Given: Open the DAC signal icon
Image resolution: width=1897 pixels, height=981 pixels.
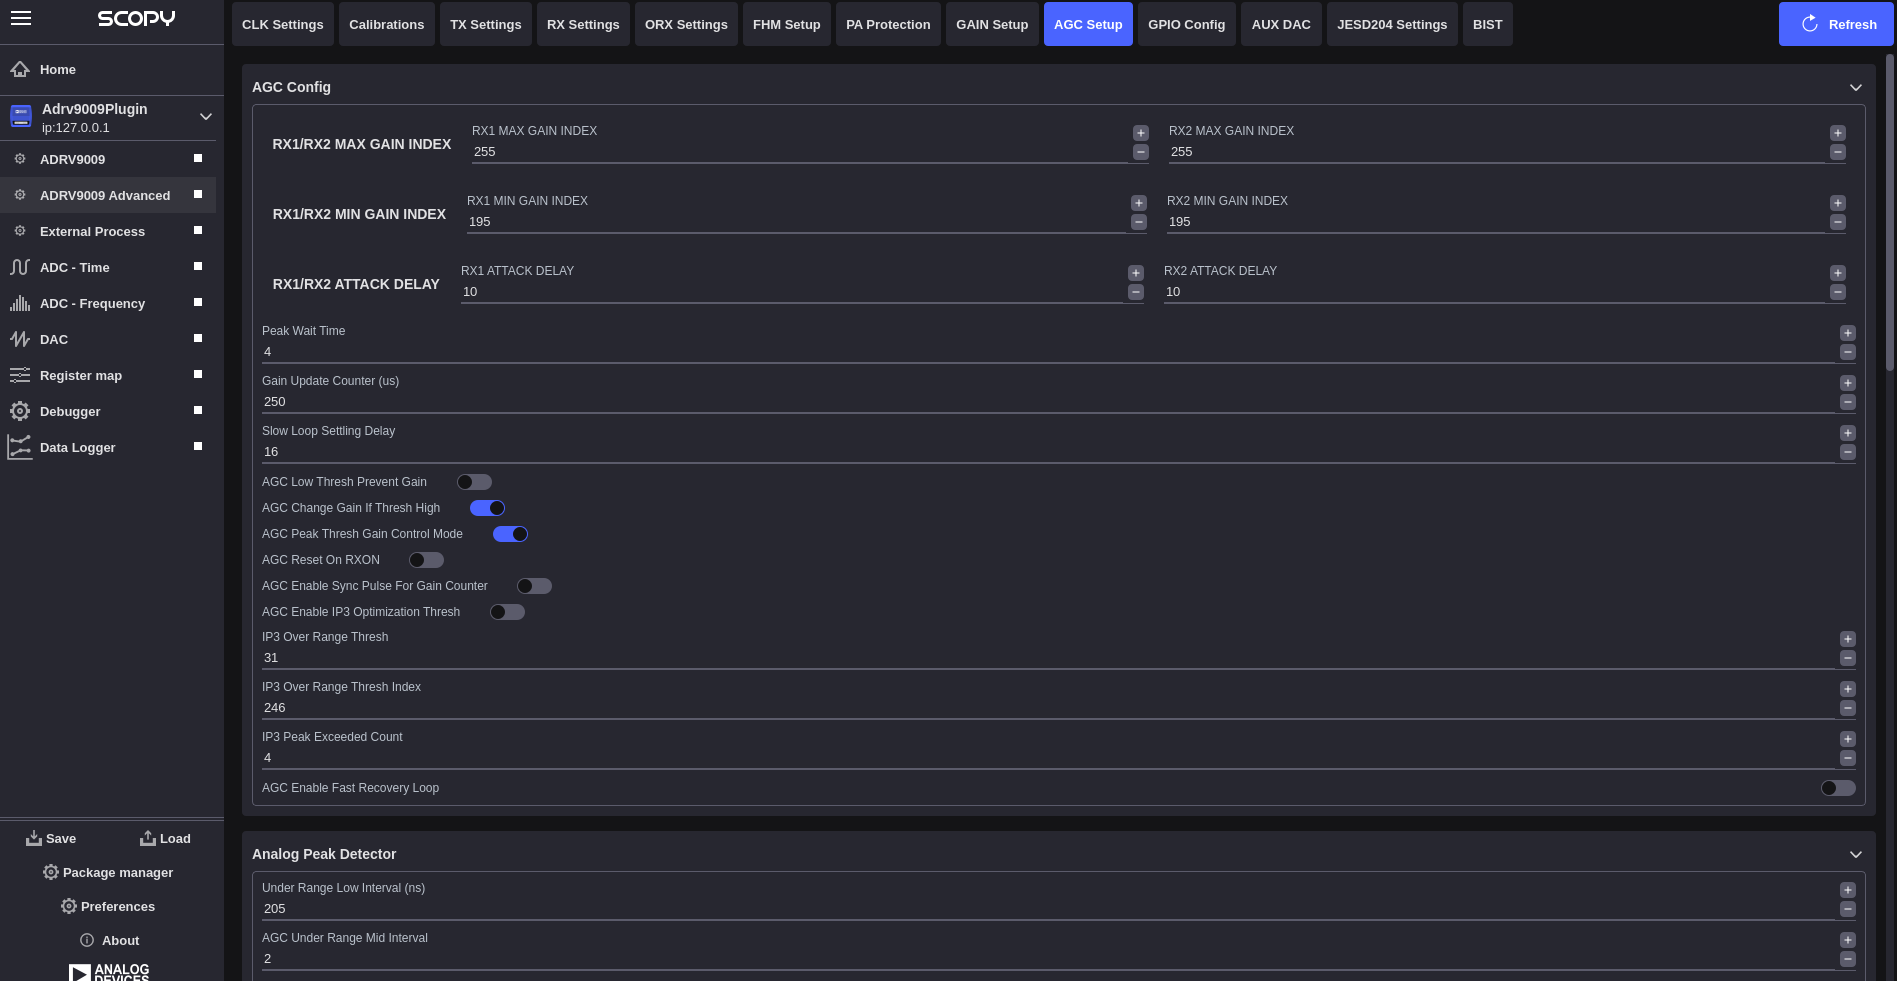Looking at the screenshot, I should tap(20, 339).
